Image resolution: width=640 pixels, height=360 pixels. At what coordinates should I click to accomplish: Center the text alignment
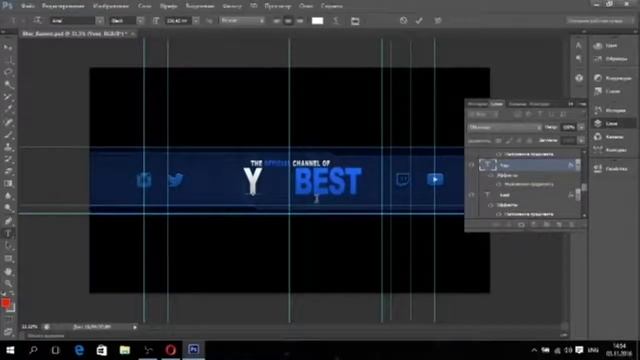click(288, 21)
